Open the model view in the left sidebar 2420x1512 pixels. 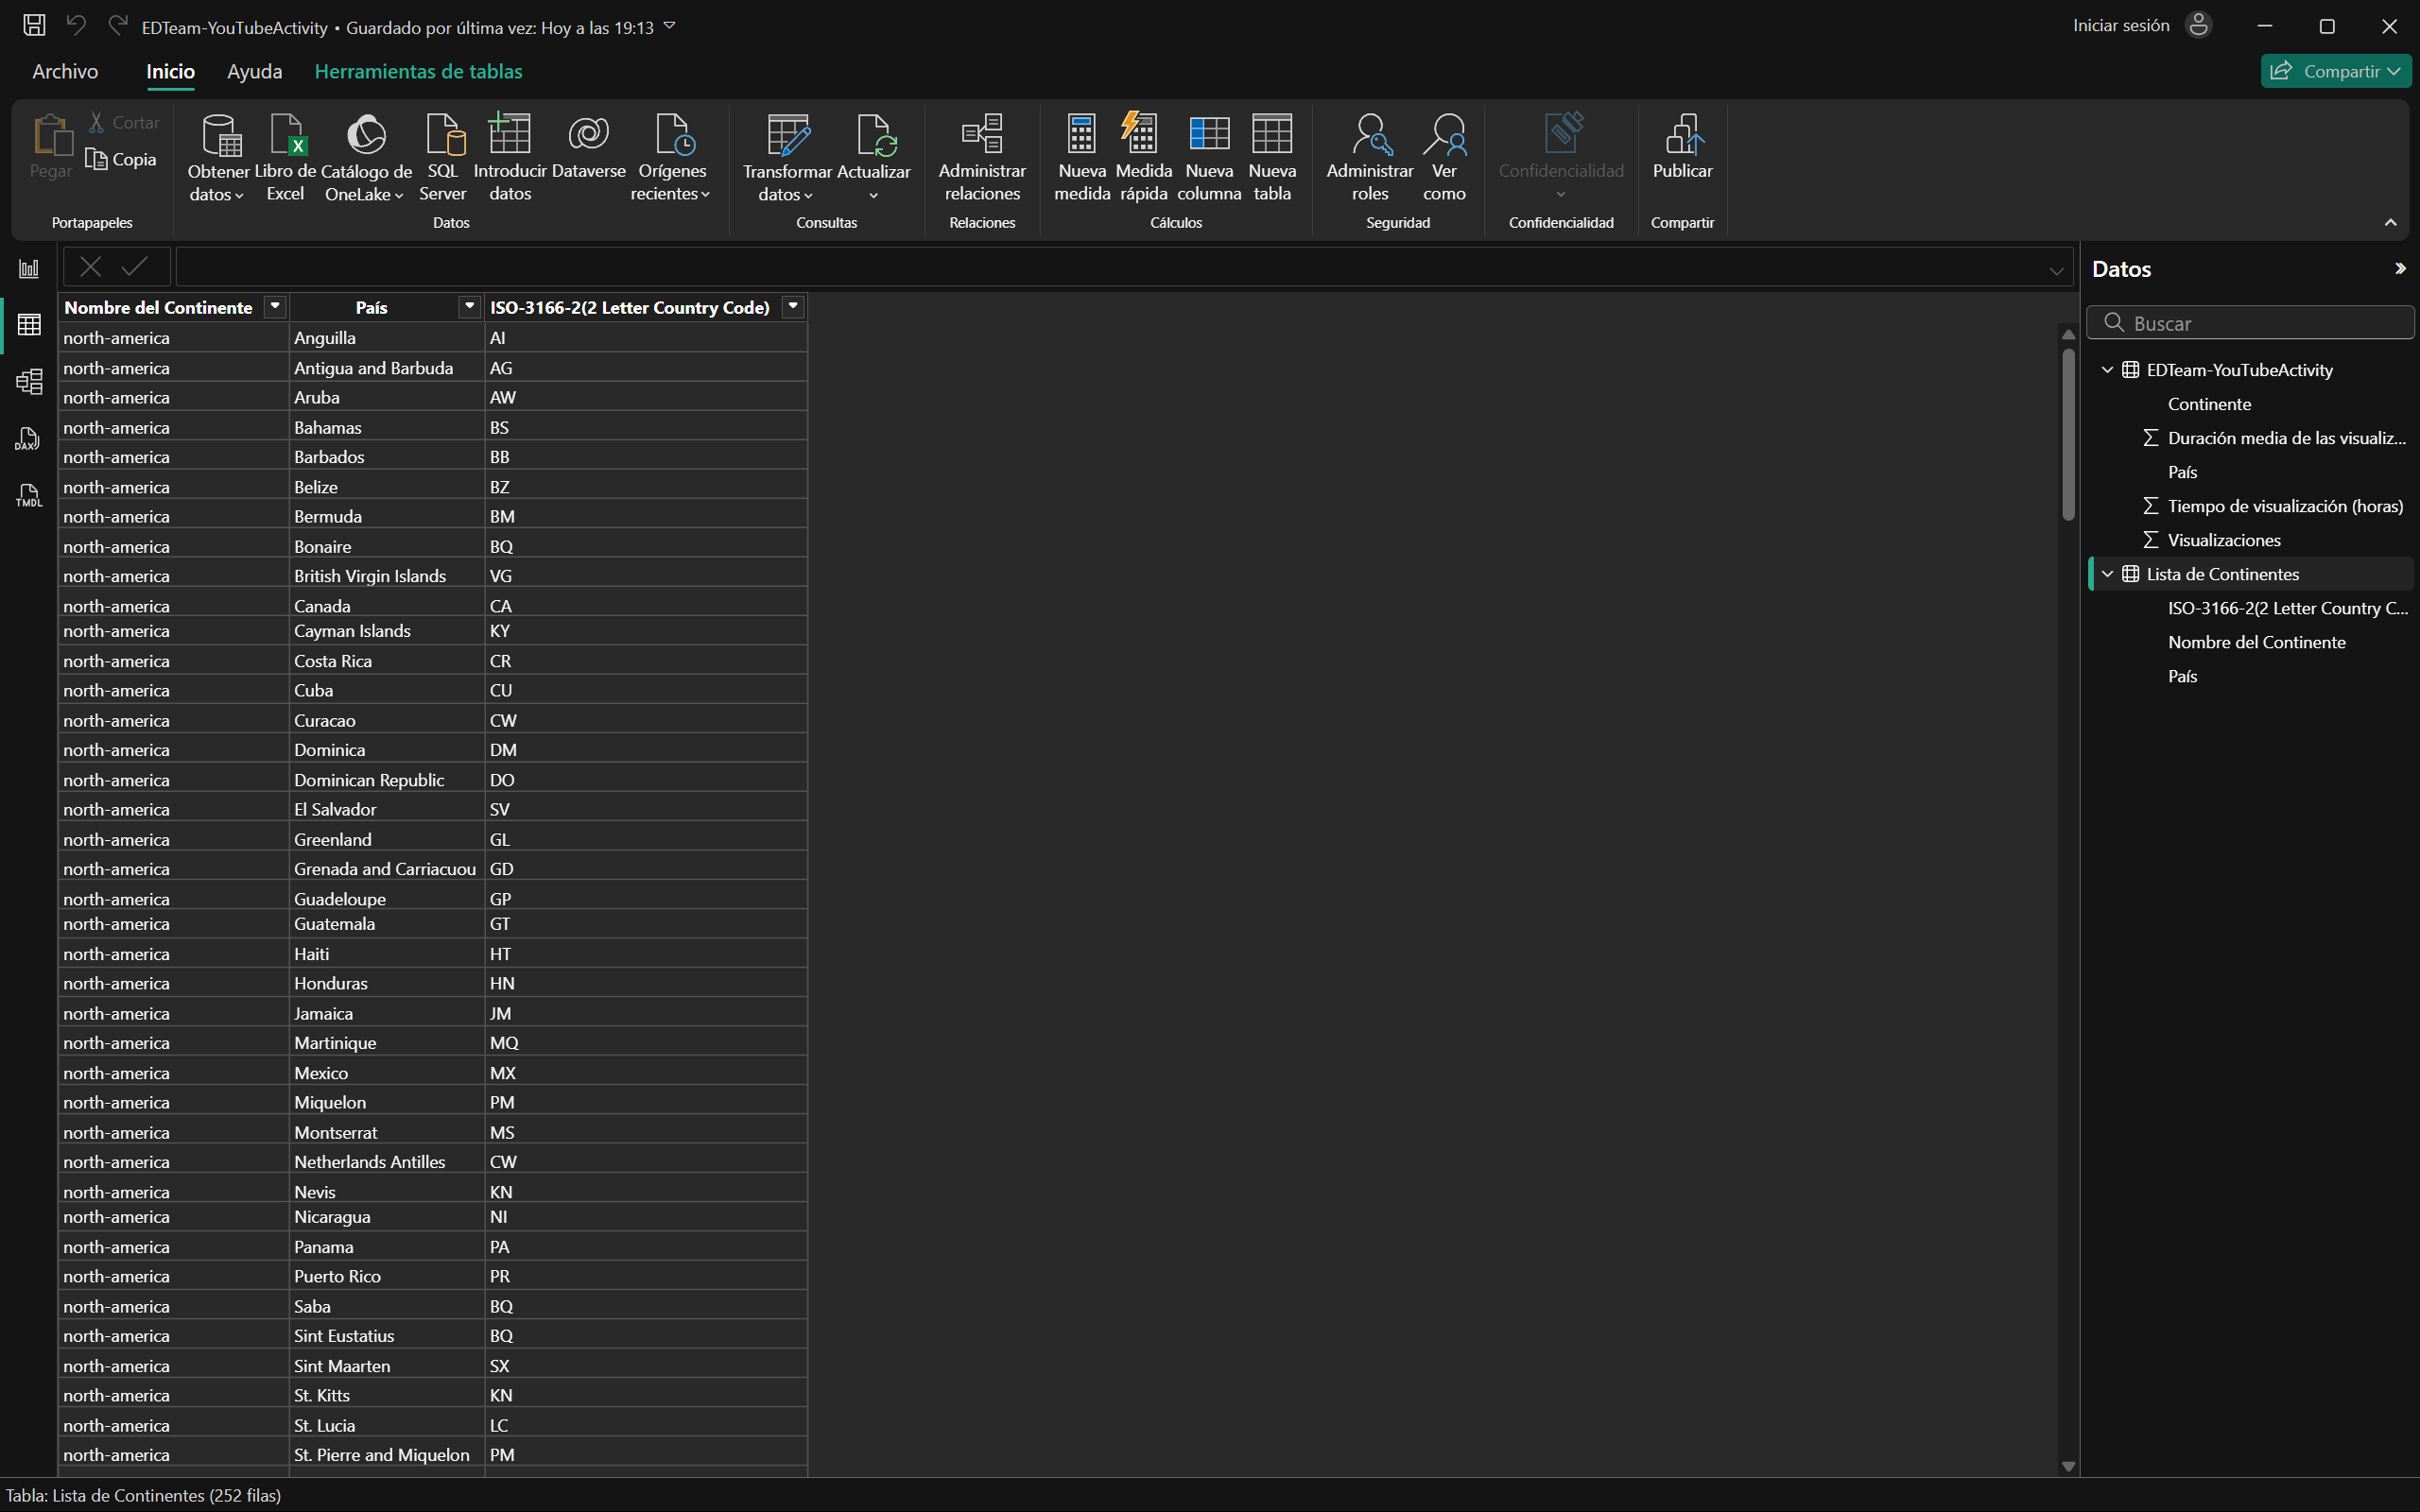pyautogui.click(x=29, y=381)
